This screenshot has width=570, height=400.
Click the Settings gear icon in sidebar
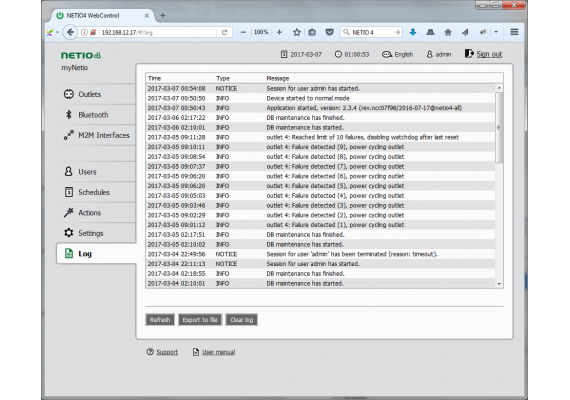(69, 233)
